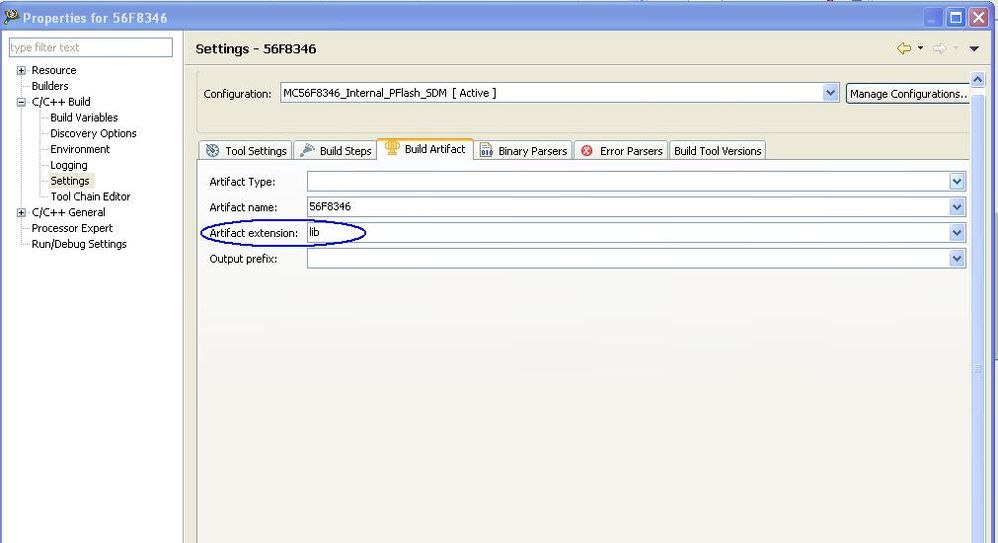Image resolution: width=998 pixels, height=543 pixels.
Task: Select Environment in the tree
Action: (80, 149)
